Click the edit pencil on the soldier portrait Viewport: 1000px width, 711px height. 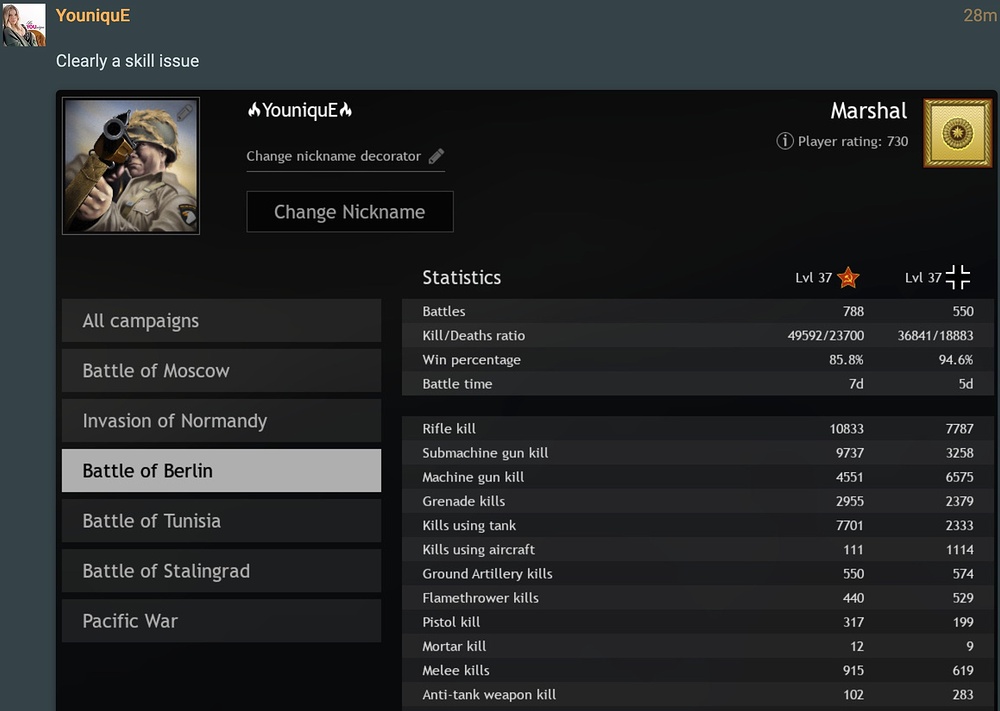click(185, 113)
